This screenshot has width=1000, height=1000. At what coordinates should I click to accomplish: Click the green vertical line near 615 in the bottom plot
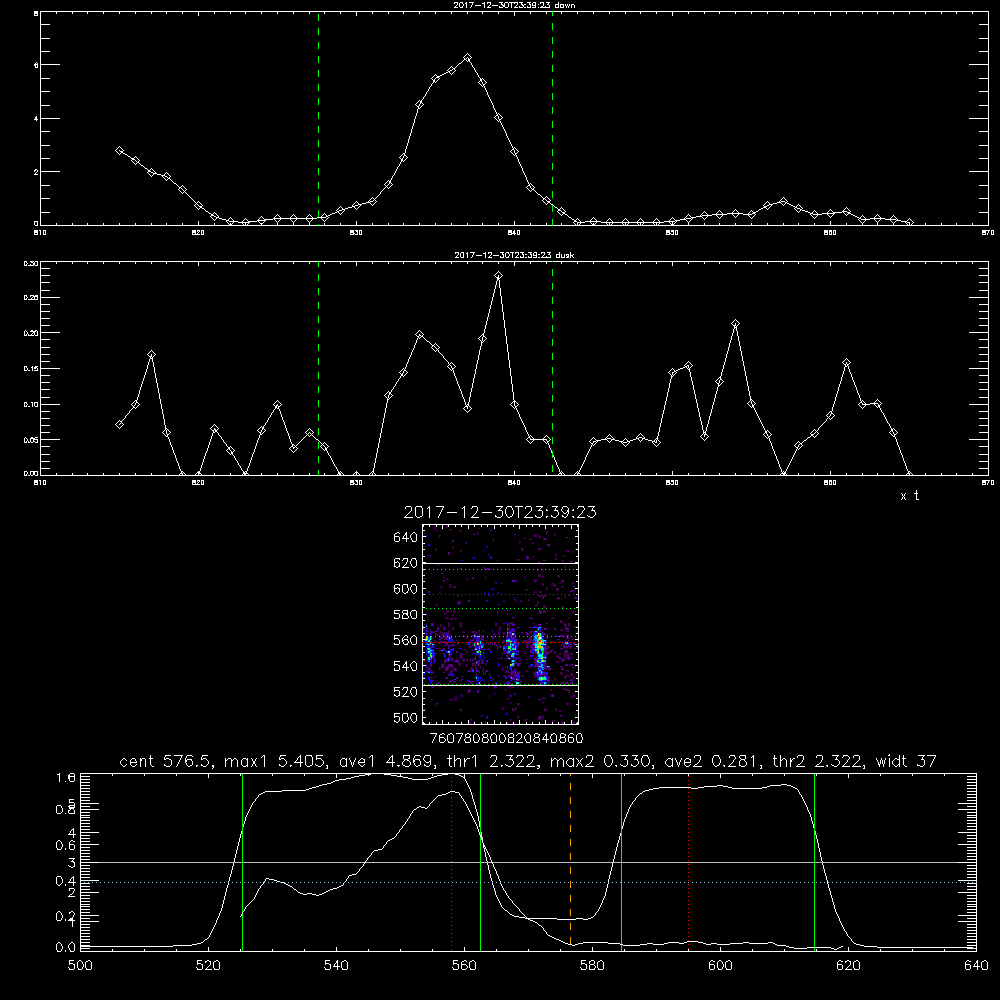pos(814,861)
